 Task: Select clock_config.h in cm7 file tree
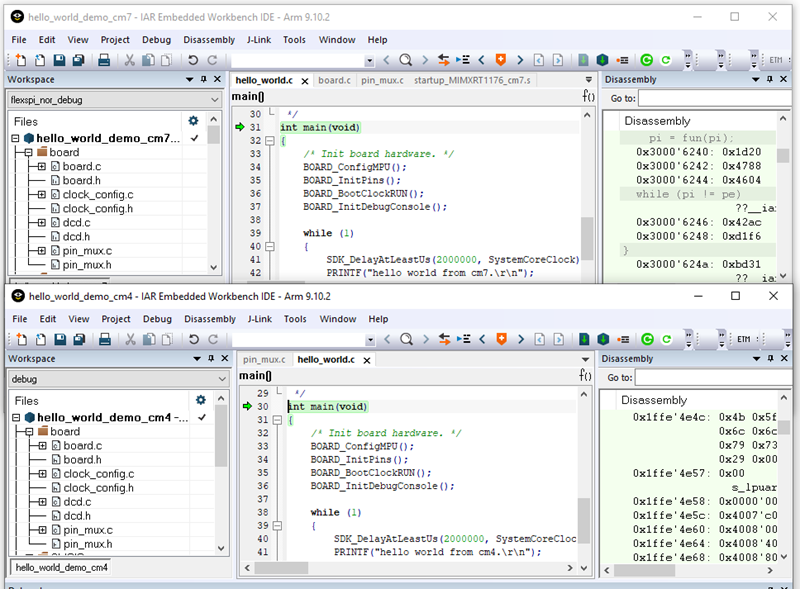(97, 209)
